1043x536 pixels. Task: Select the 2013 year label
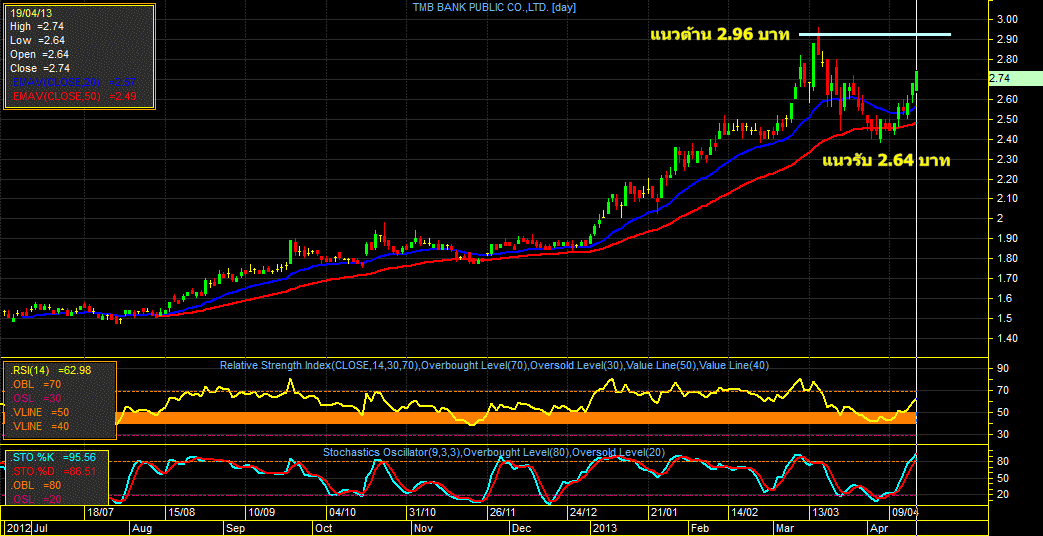603,528
